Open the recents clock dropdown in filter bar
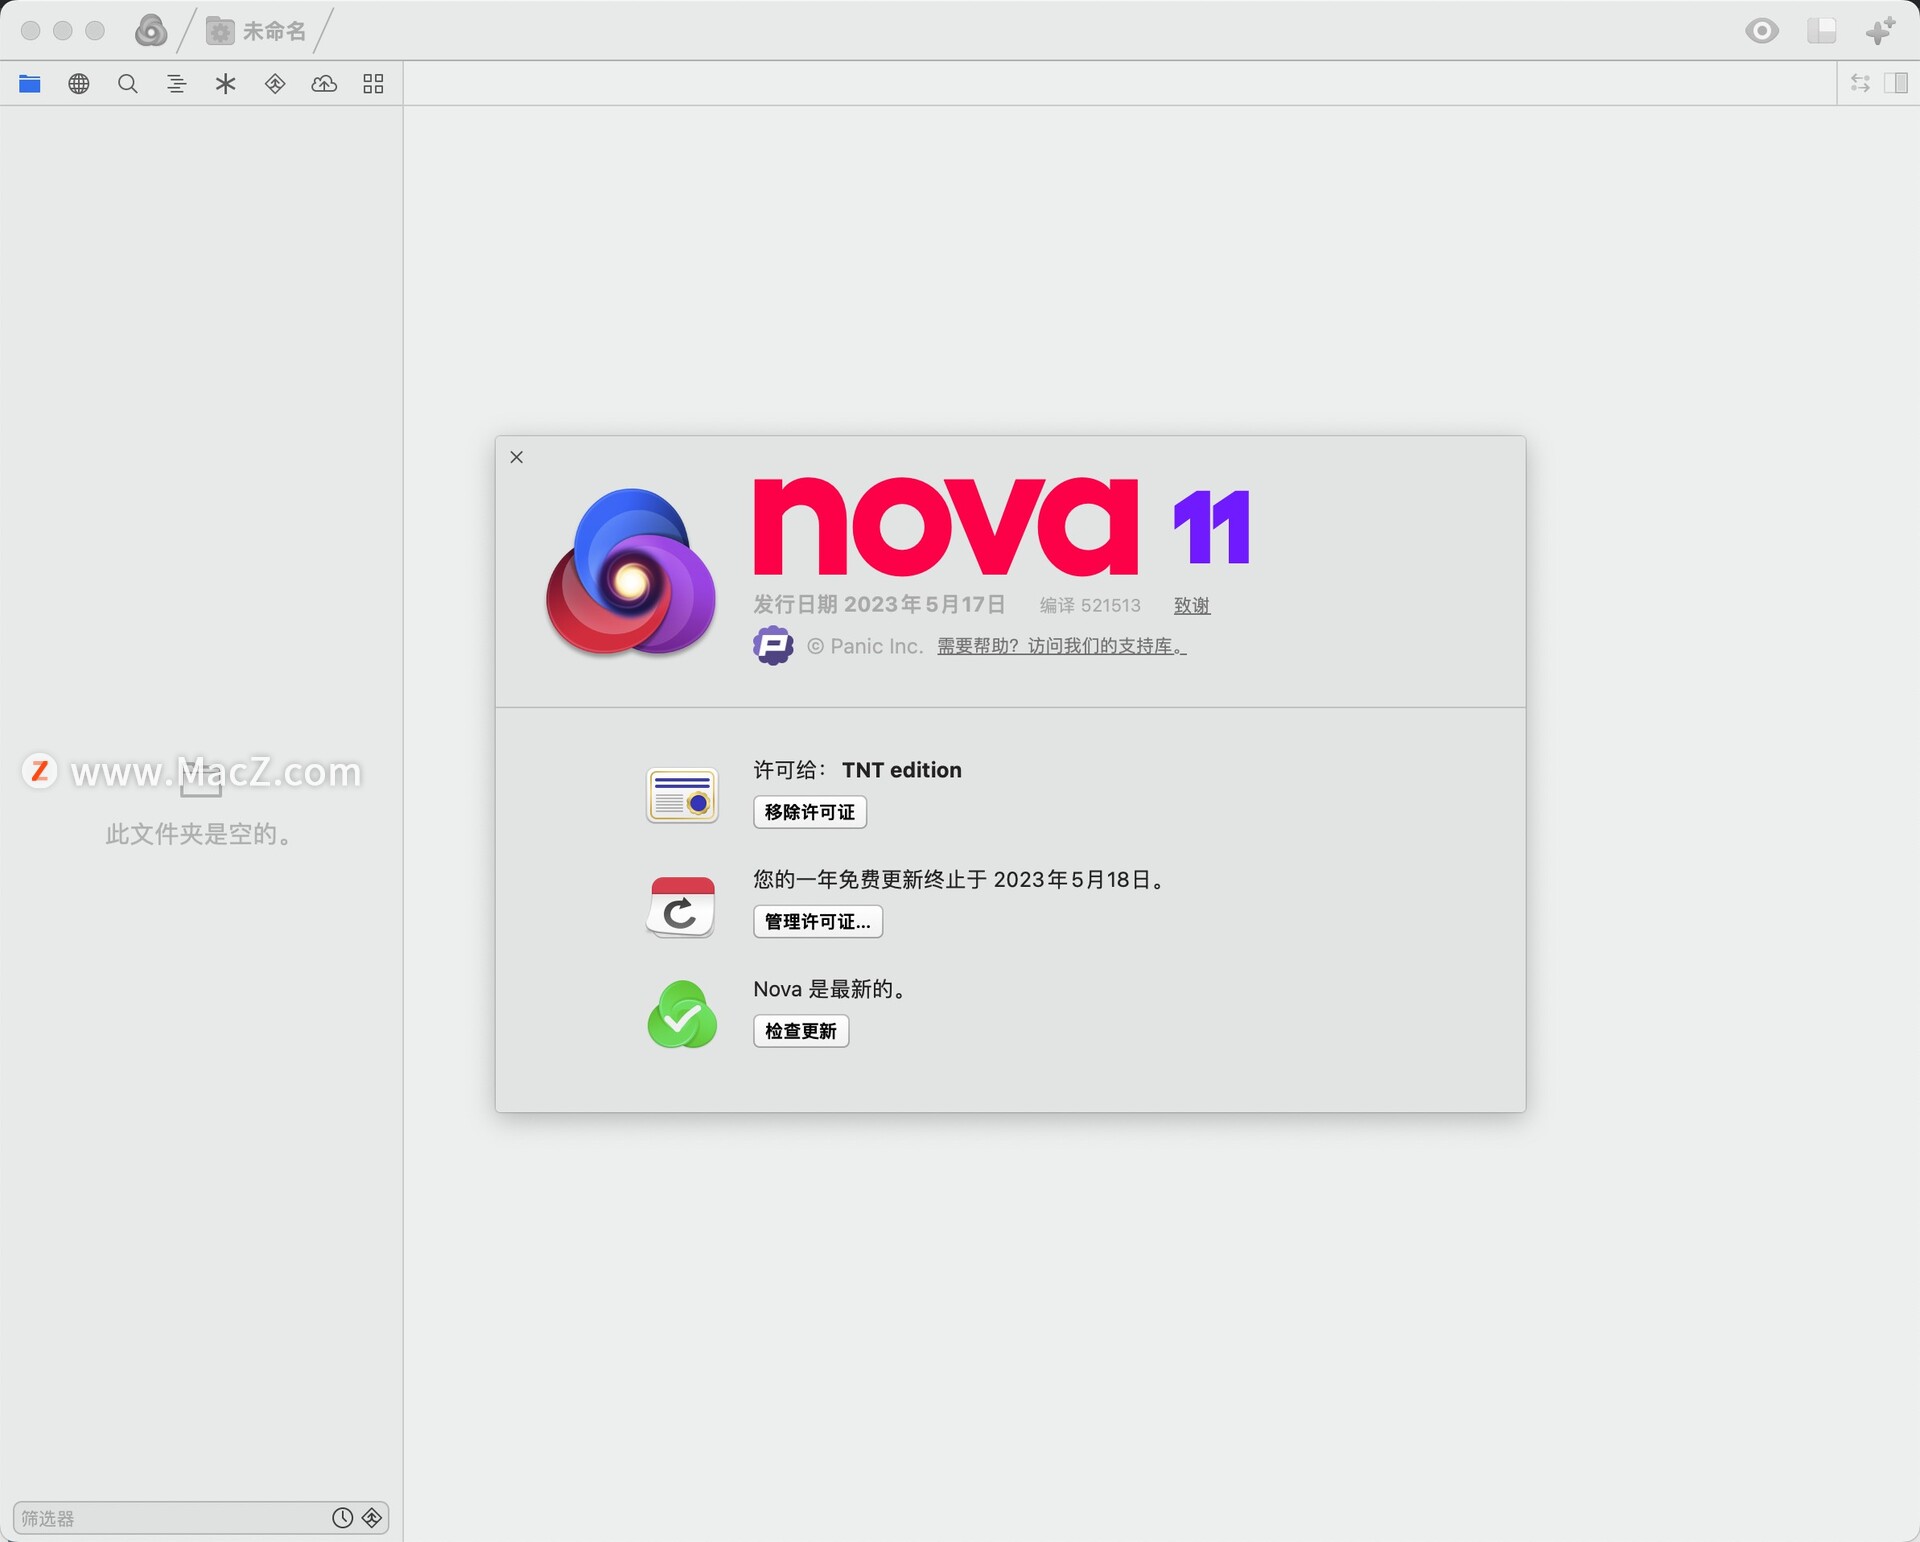The image size is (1920, 1542). tap(341, 1517)
